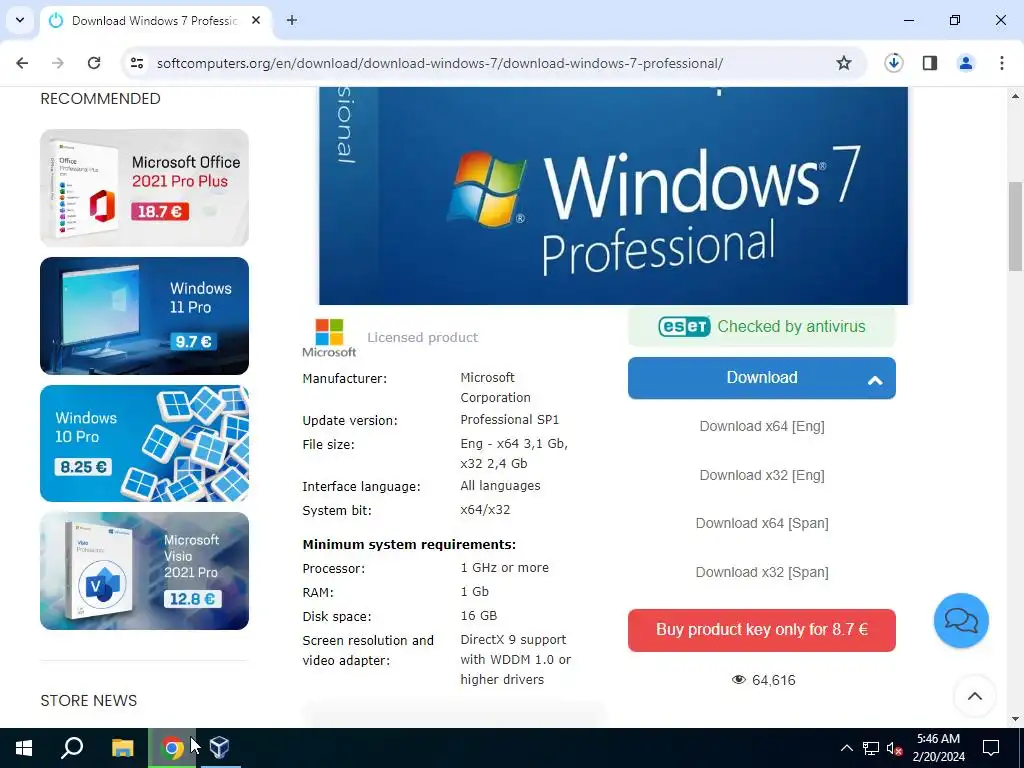This screenshot has width=1024, height=768.
Task: Toggle the Chrome side panel
Action: pos(930,63)
